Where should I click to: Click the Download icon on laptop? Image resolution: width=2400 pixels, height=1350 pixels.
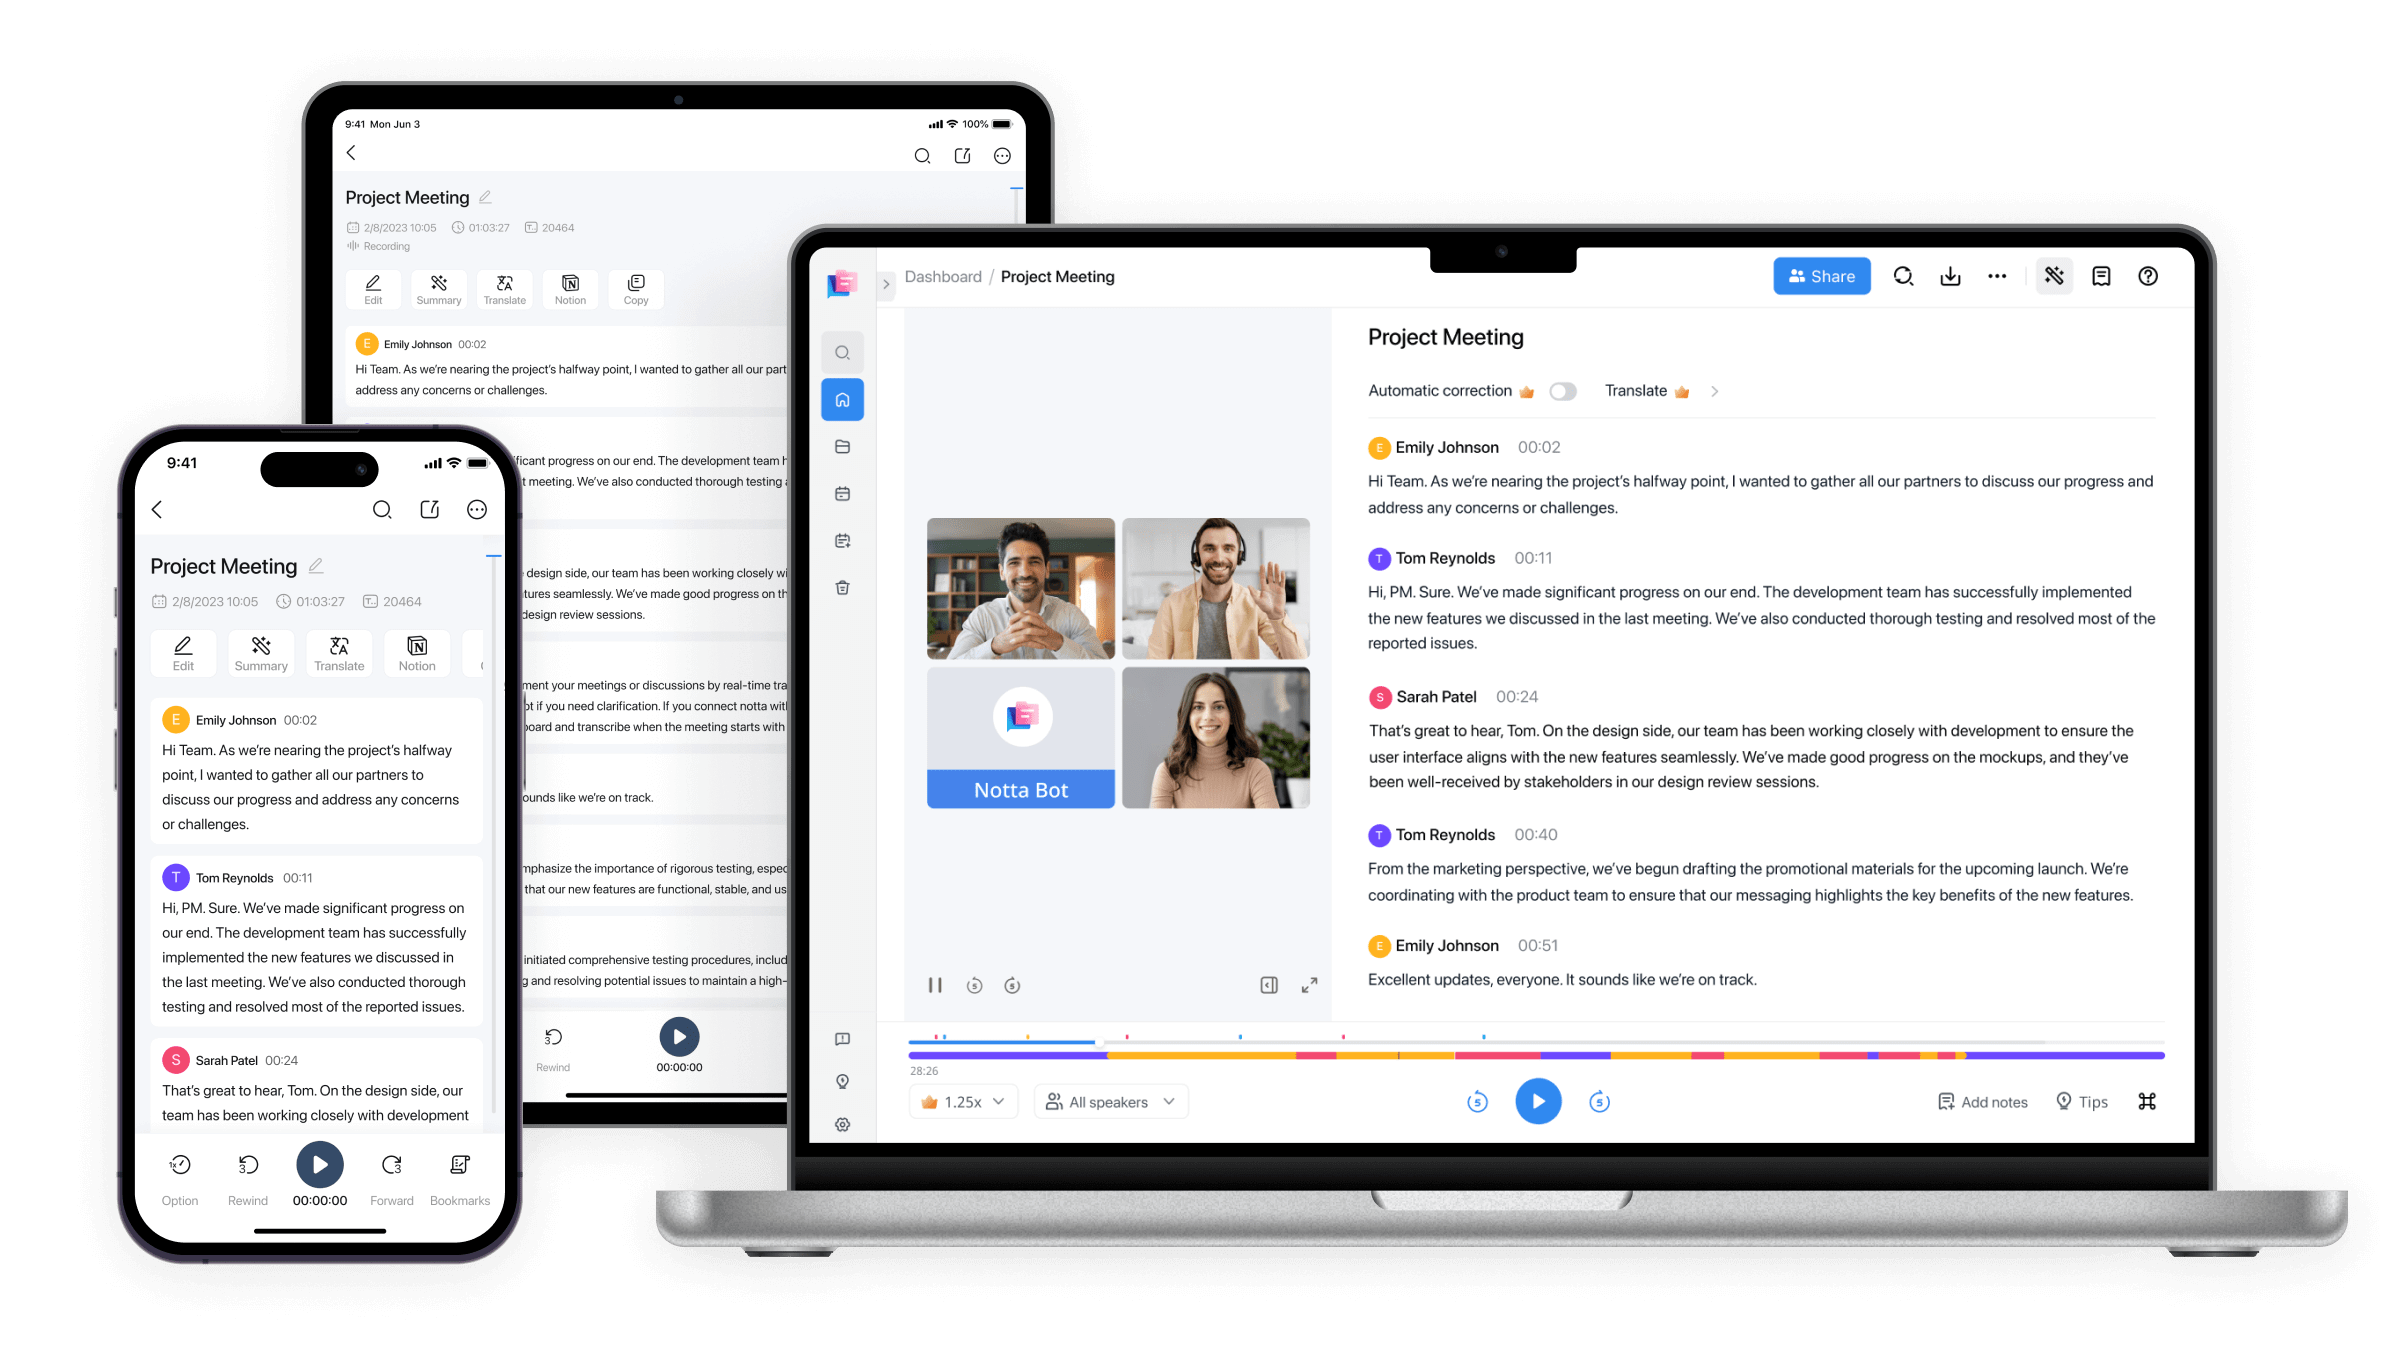click(x=1950, y=275)
